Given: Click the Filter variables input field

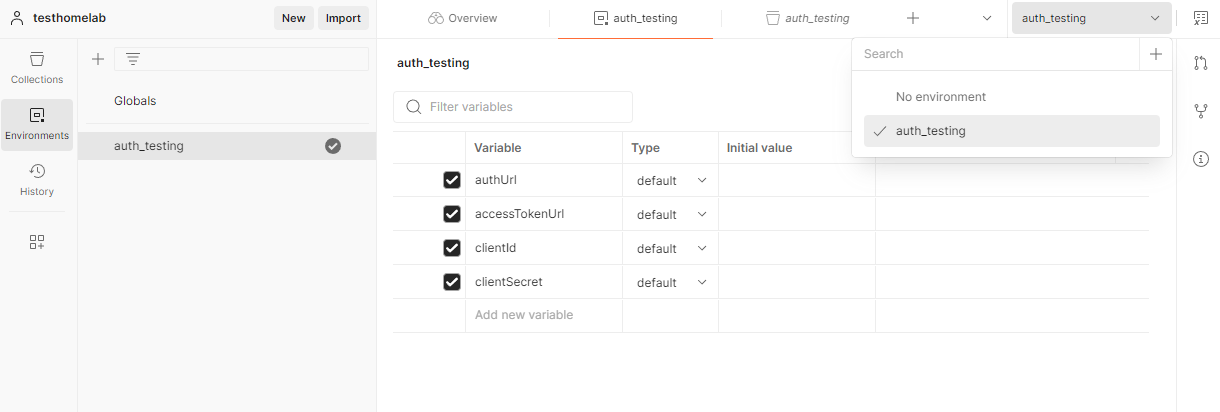Looking at the screenshot, I should pyautogui.click(x=525, y=107).
